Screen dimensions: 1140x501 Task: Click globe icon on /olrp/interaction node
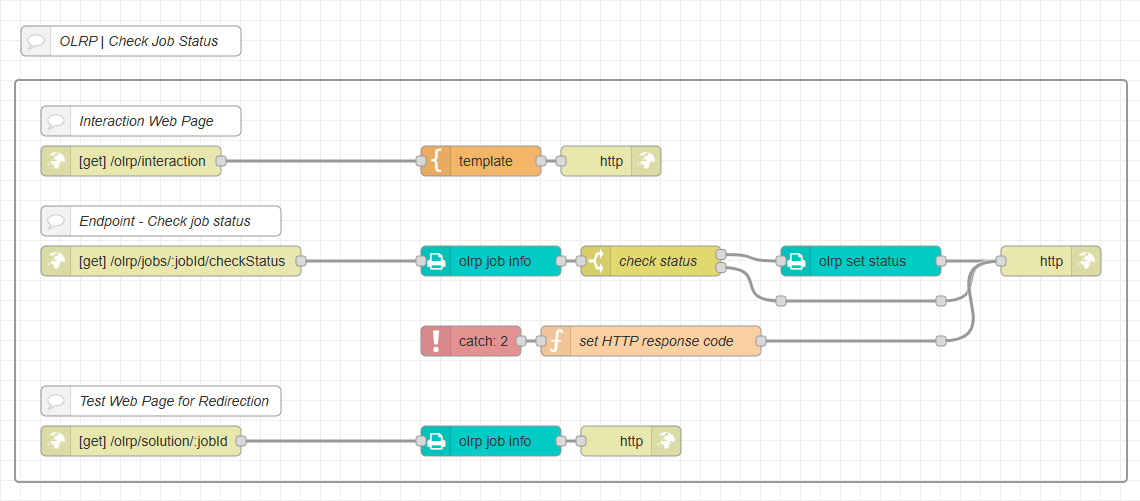(56, 161)
